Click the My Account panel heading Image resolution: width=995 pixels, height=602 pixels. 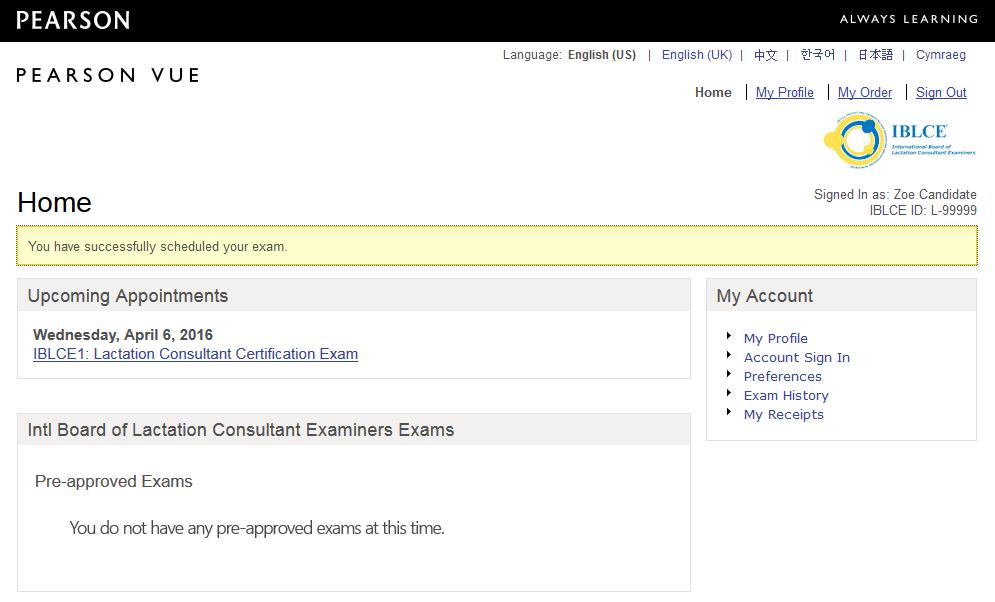[765, 296]
